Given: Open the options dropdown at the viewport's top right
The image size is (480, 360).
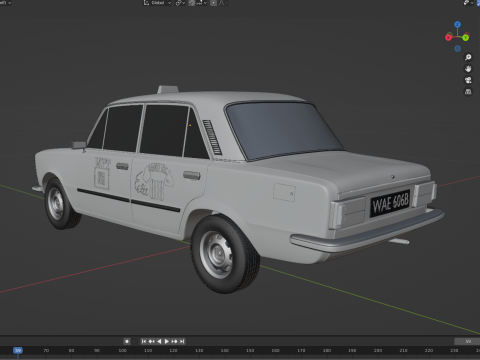Looking at the screenshot, I should [x=468, y=3].
